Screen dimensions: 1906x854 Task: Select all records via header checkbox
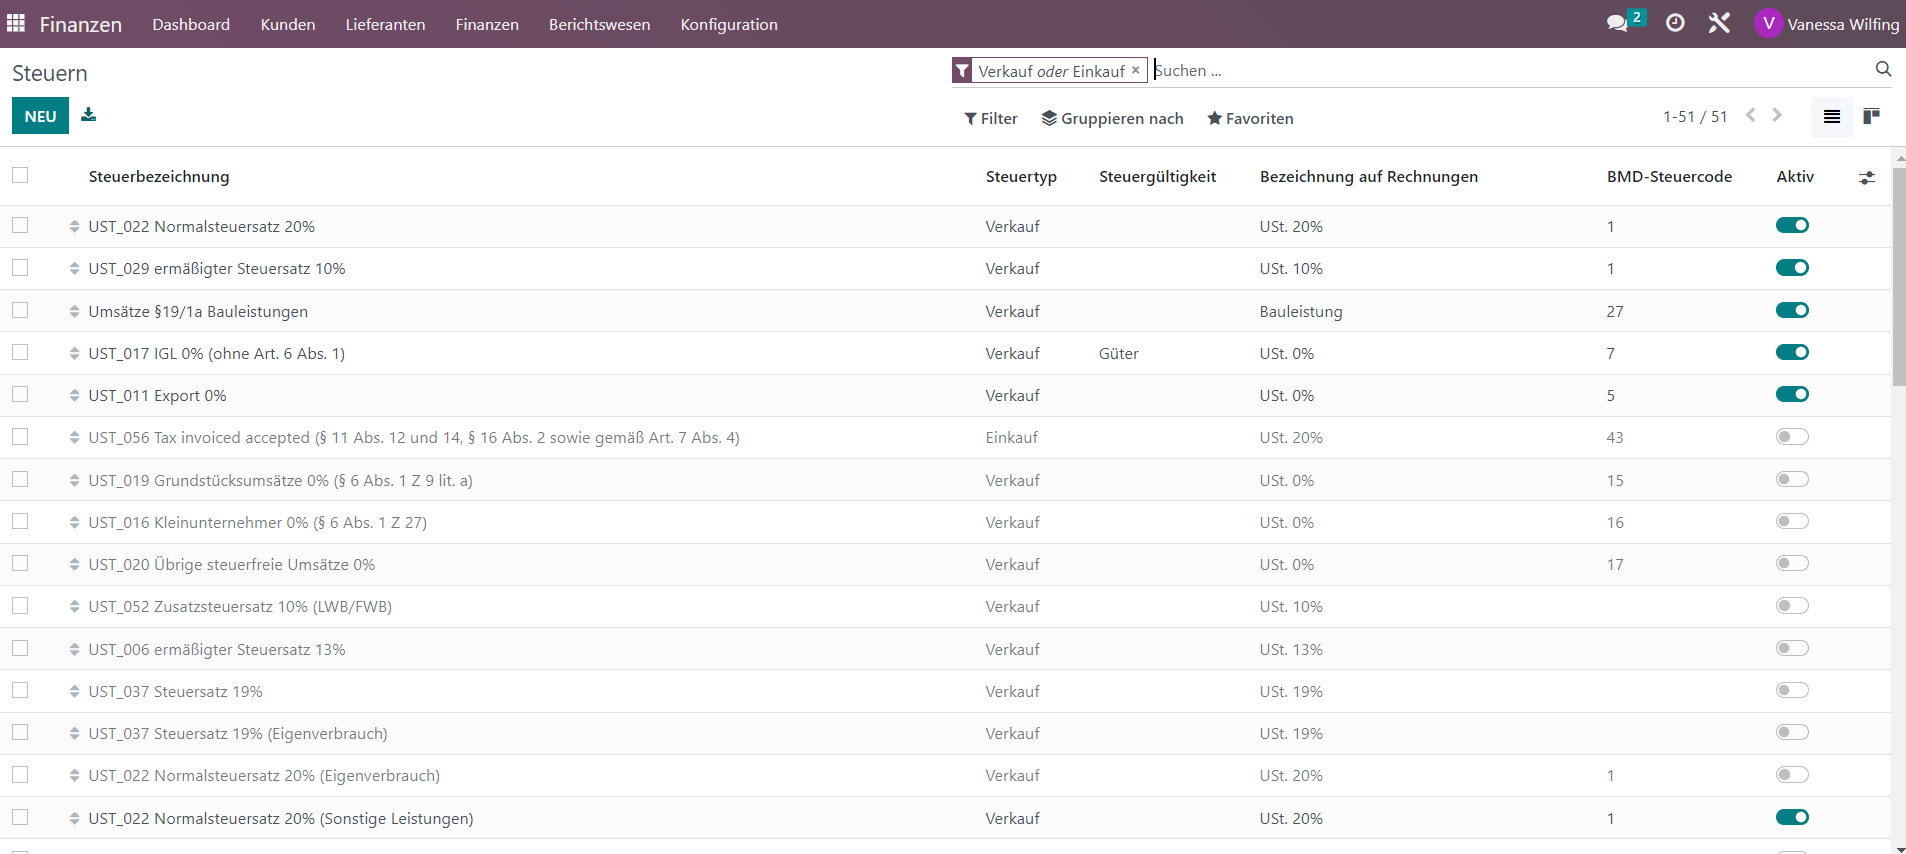(20, 175)
